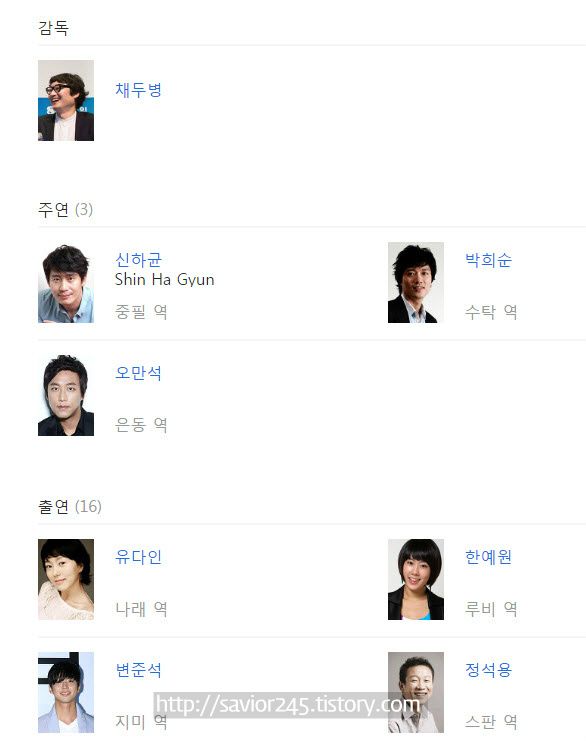View 오만석 profile photo

(66, 396)
